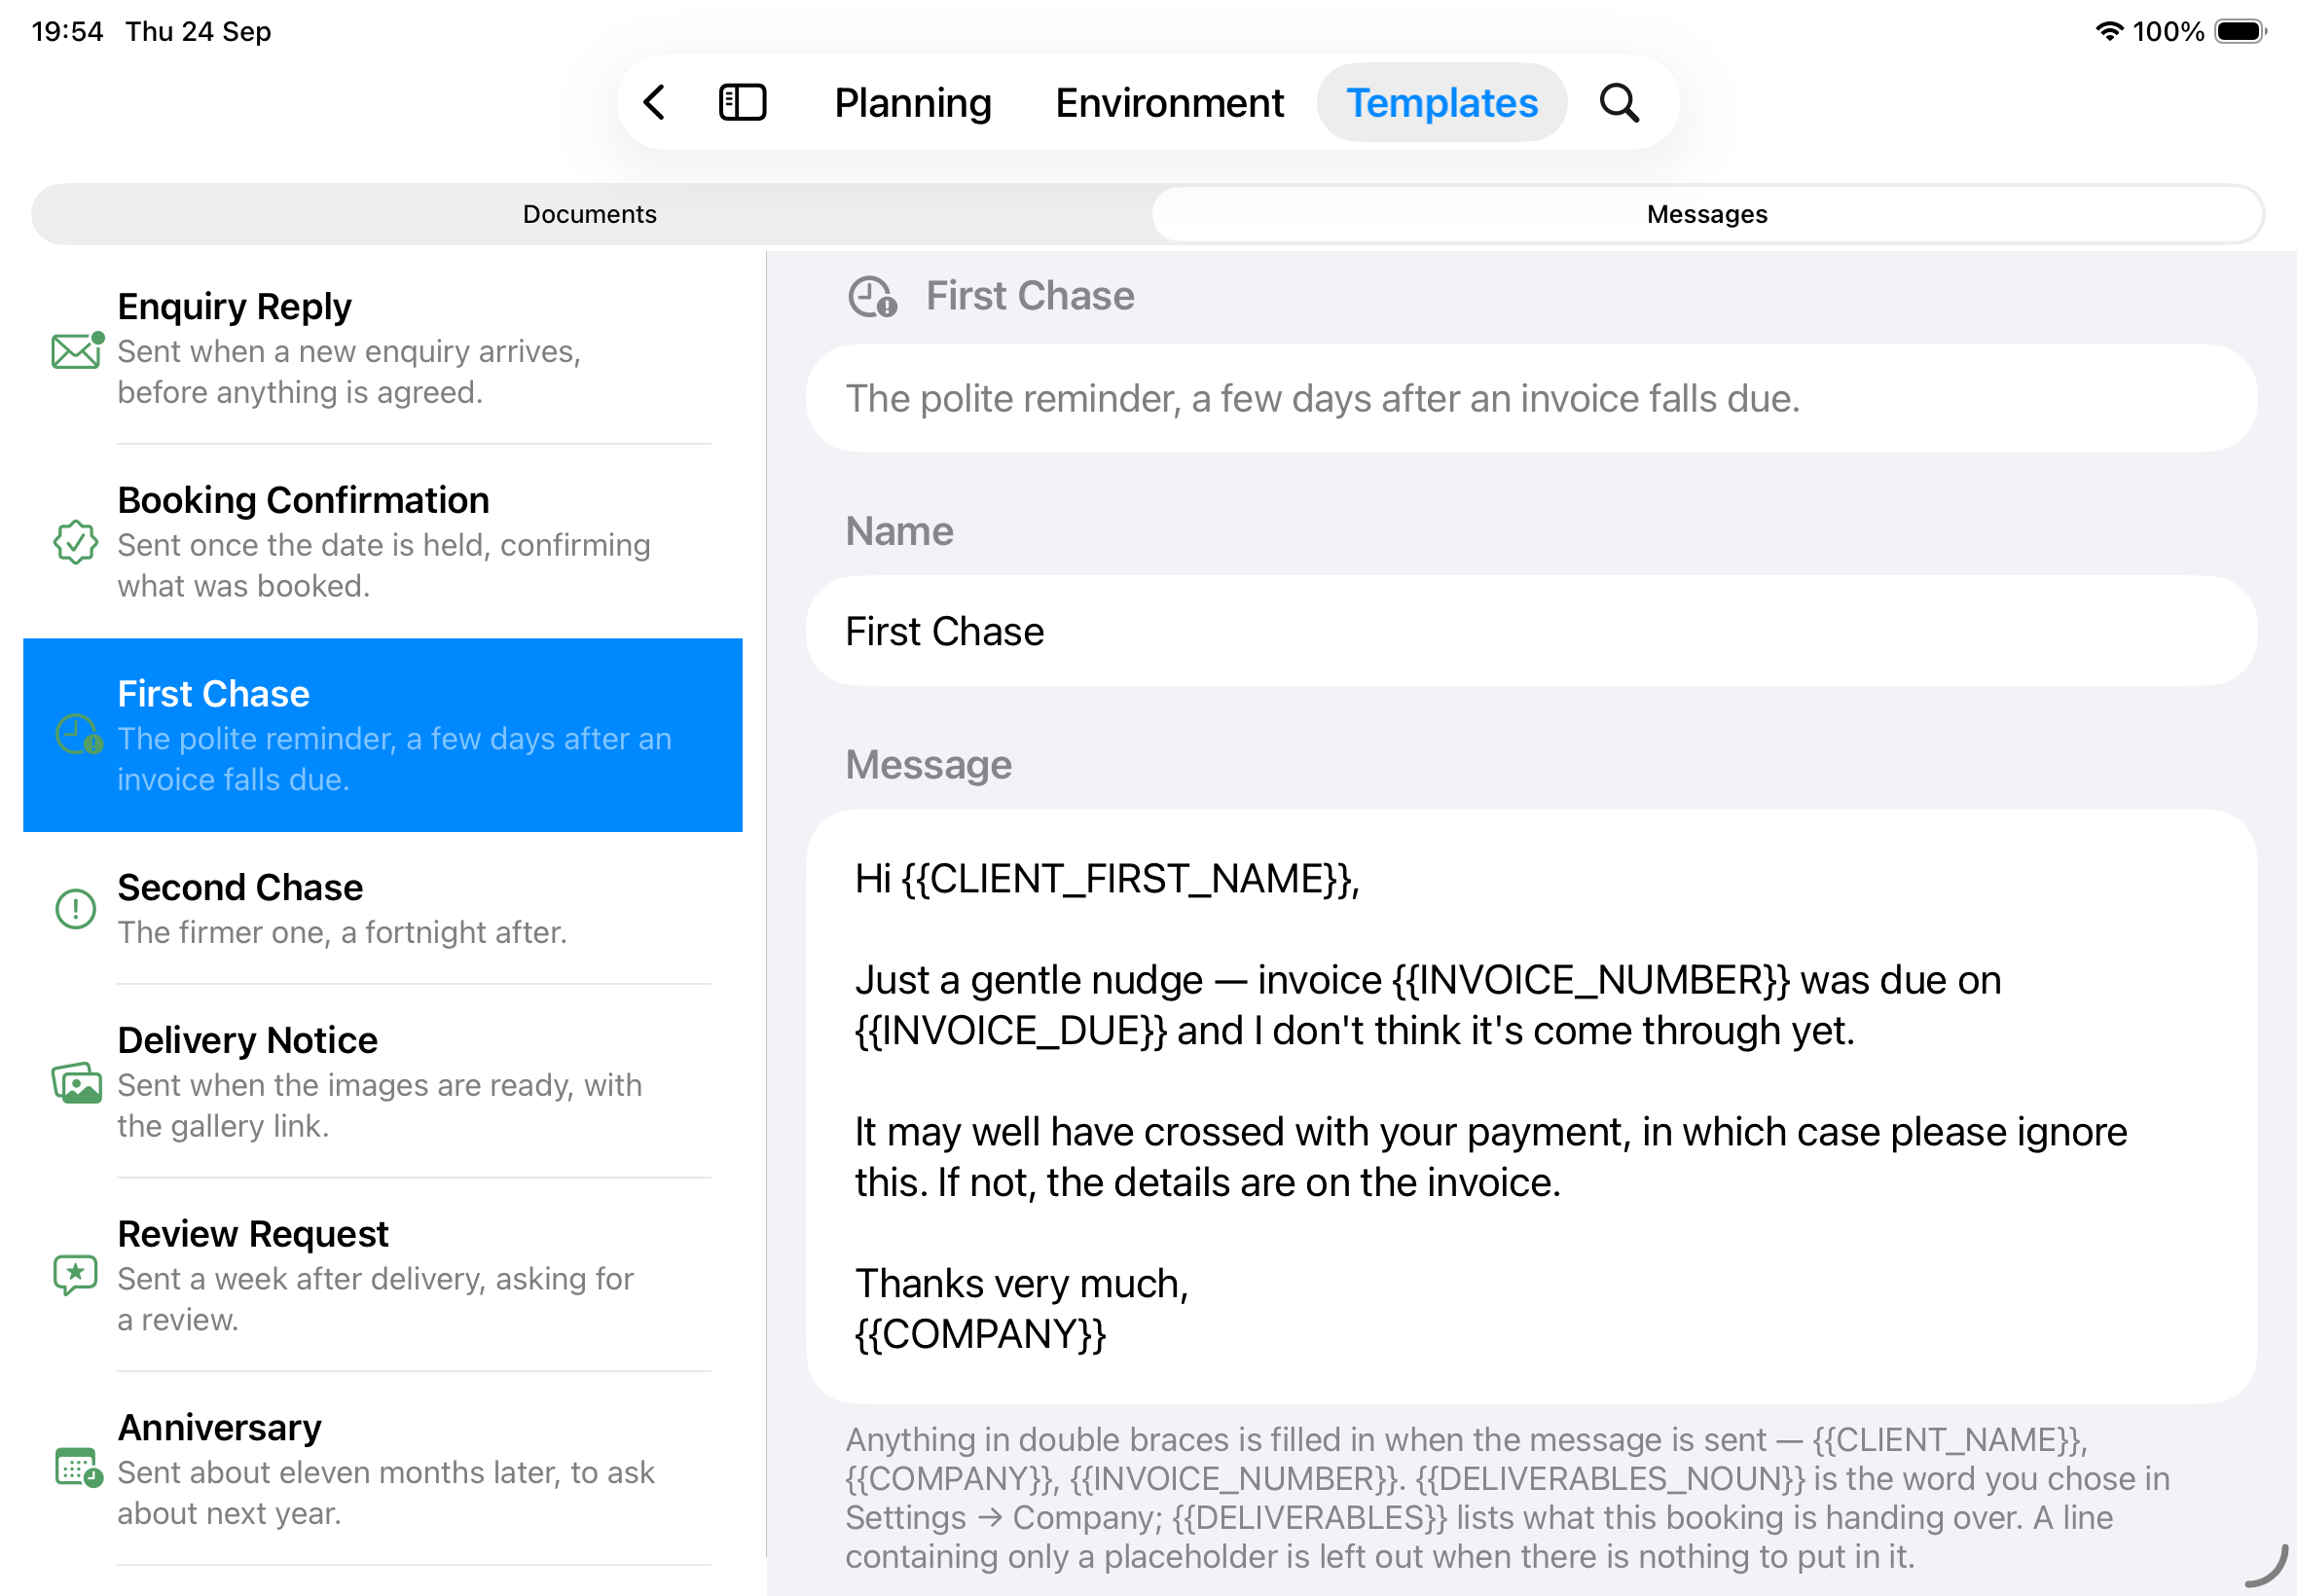Image resolution: width=2297 pixels, height=1596 pixels.
Task: Select the Messages segment
Action: pyautogui.click(x=1707, y=214)
